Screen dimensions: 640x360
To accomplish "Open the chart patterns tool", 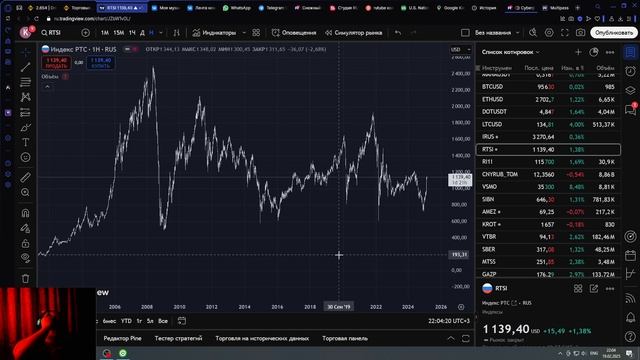I will point(25,97).
